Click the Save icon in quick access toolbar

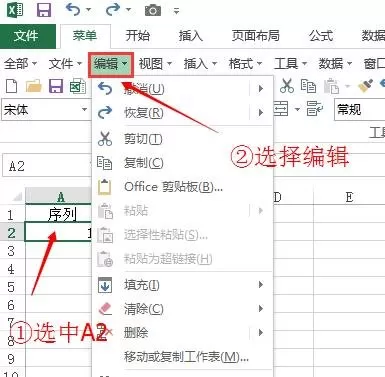[x=44, y=10]
